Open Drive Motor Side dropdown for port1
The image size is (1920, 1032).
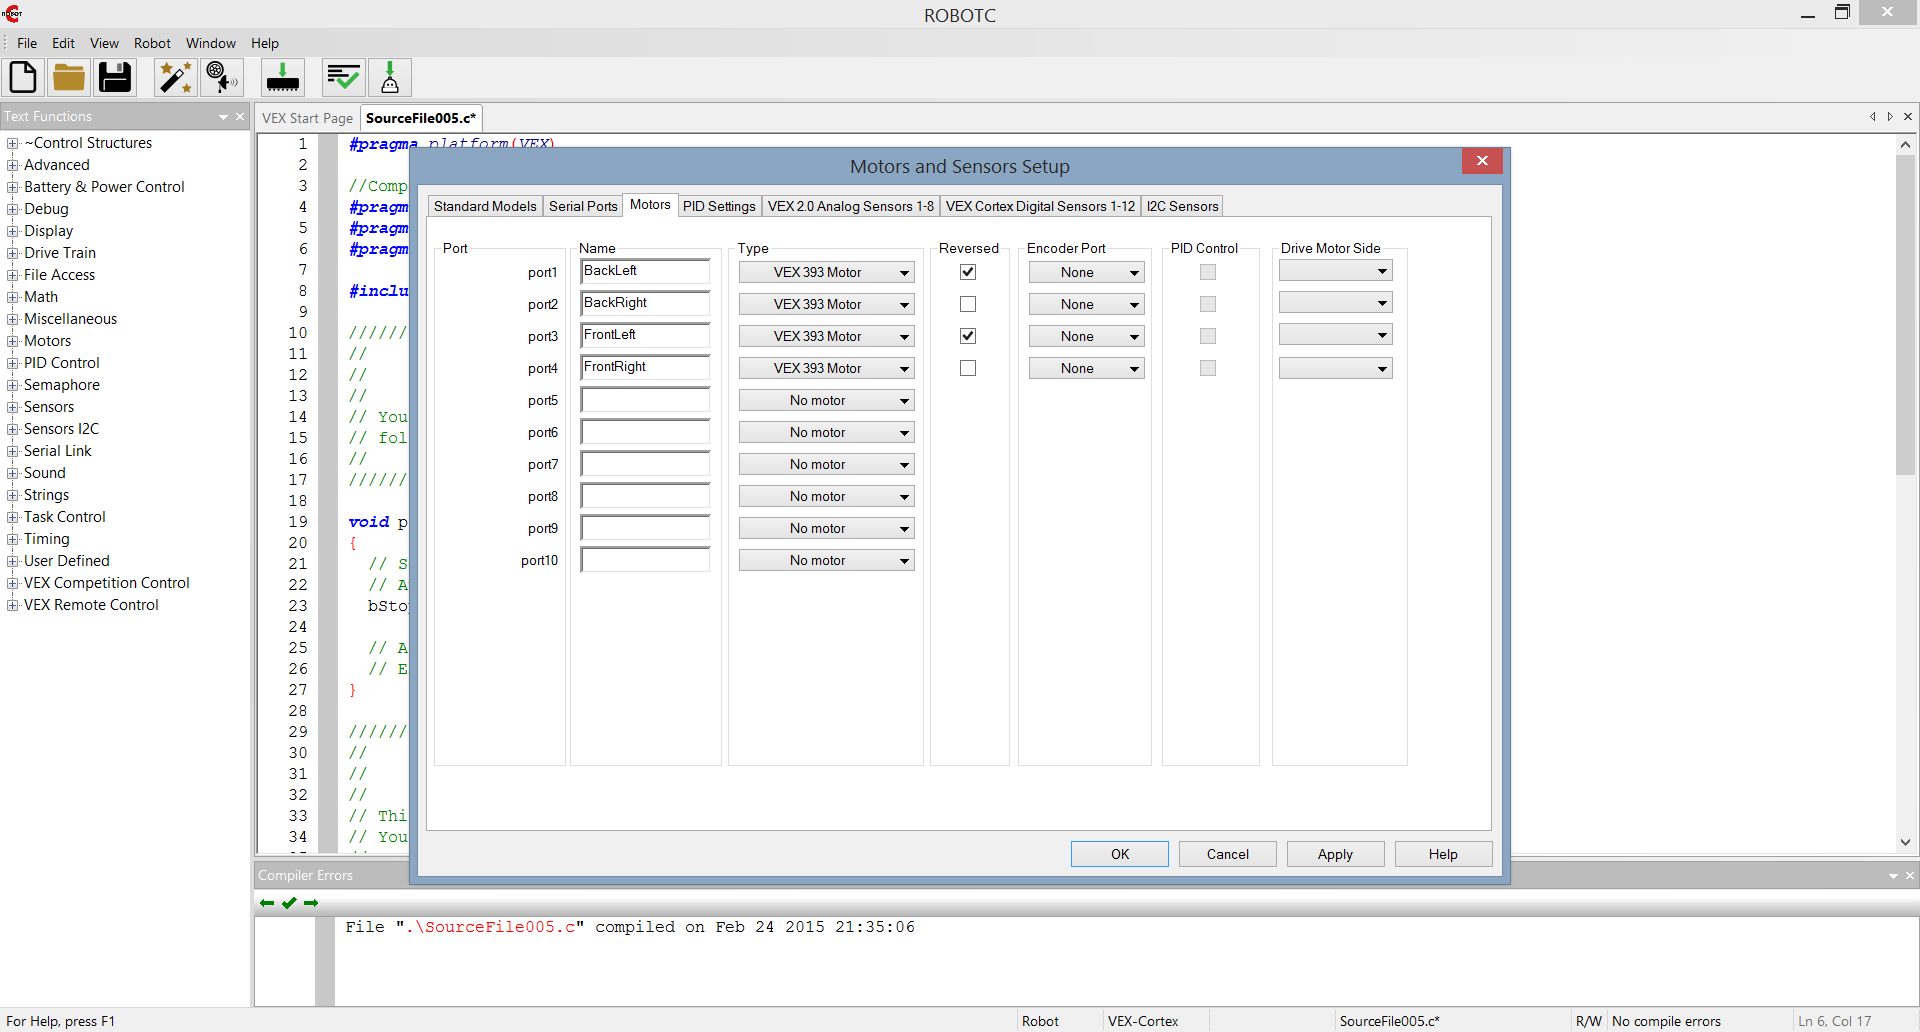1335,271
